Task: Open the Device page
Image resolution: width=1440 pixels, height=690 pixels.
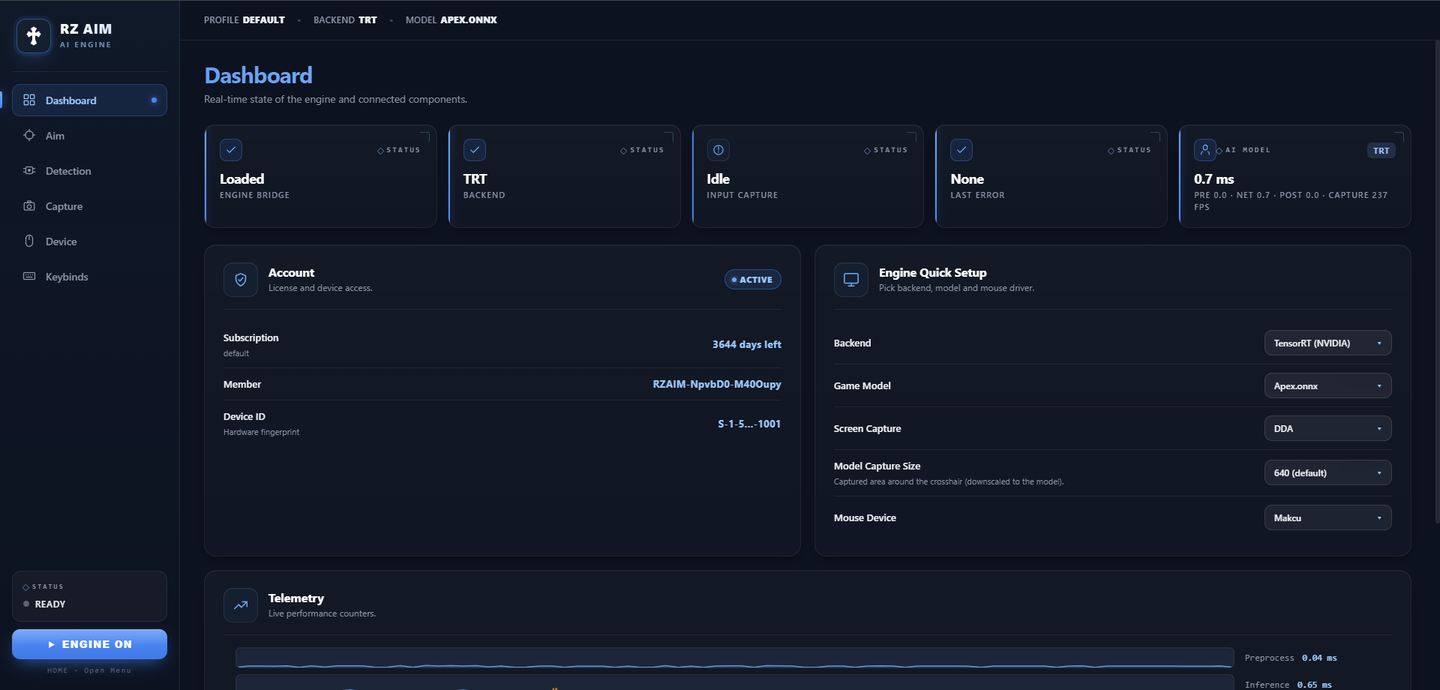Action: click(x=90, y=241)
